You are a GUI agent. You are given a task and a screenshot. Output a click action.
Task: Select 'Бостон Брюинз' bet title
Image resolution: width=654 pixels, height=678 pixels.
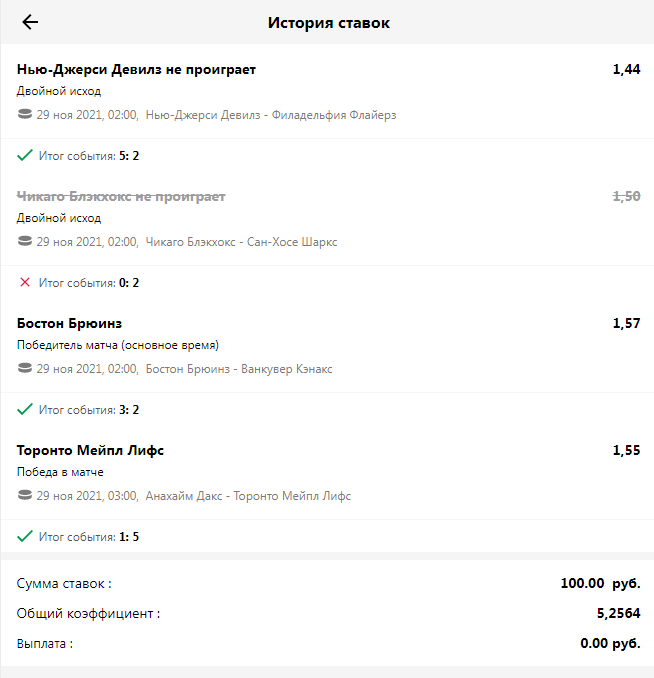tap(69, 323)
